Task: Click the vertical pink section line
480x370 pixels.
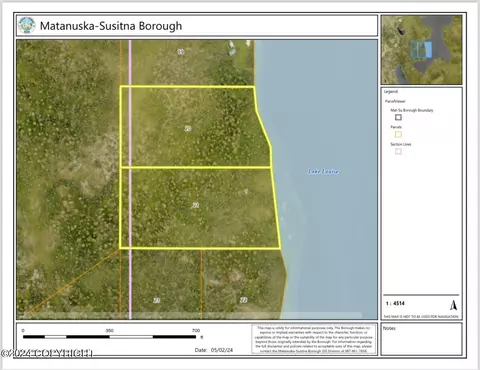Action: 130,179
